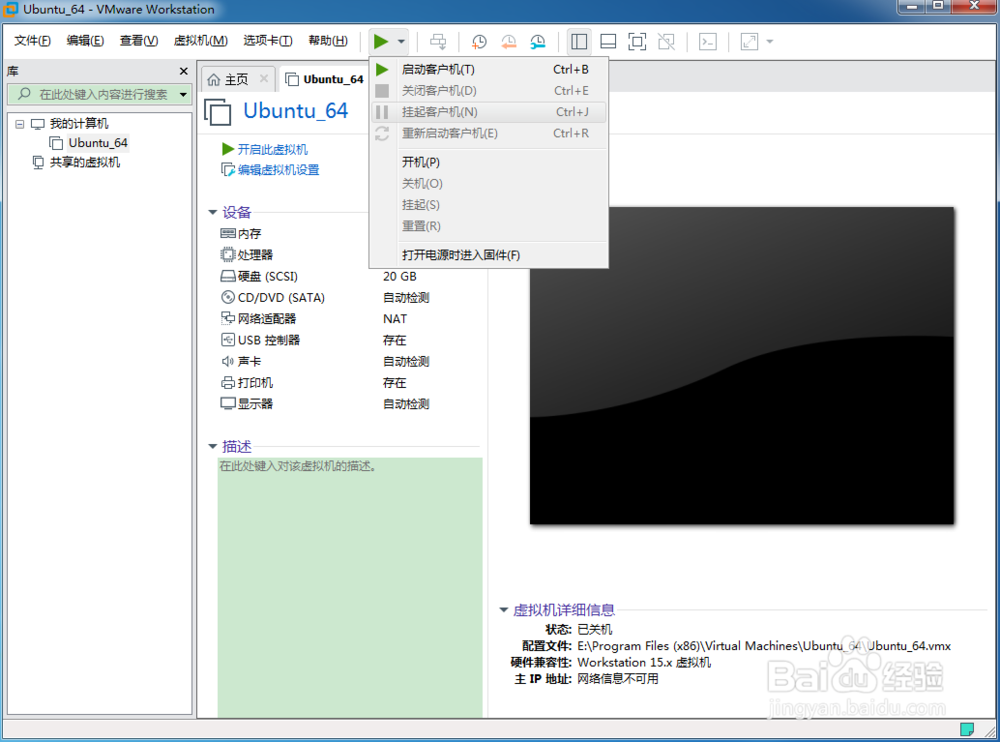1000x742 pixels.
Task: Click the stretch guest display icon
Action: (749, 41)
